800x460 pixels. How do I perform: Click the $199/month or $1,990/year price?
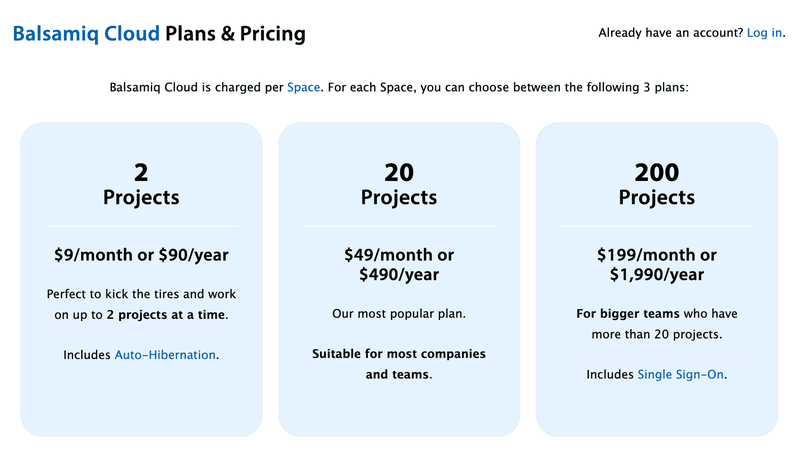pos(657,265)
